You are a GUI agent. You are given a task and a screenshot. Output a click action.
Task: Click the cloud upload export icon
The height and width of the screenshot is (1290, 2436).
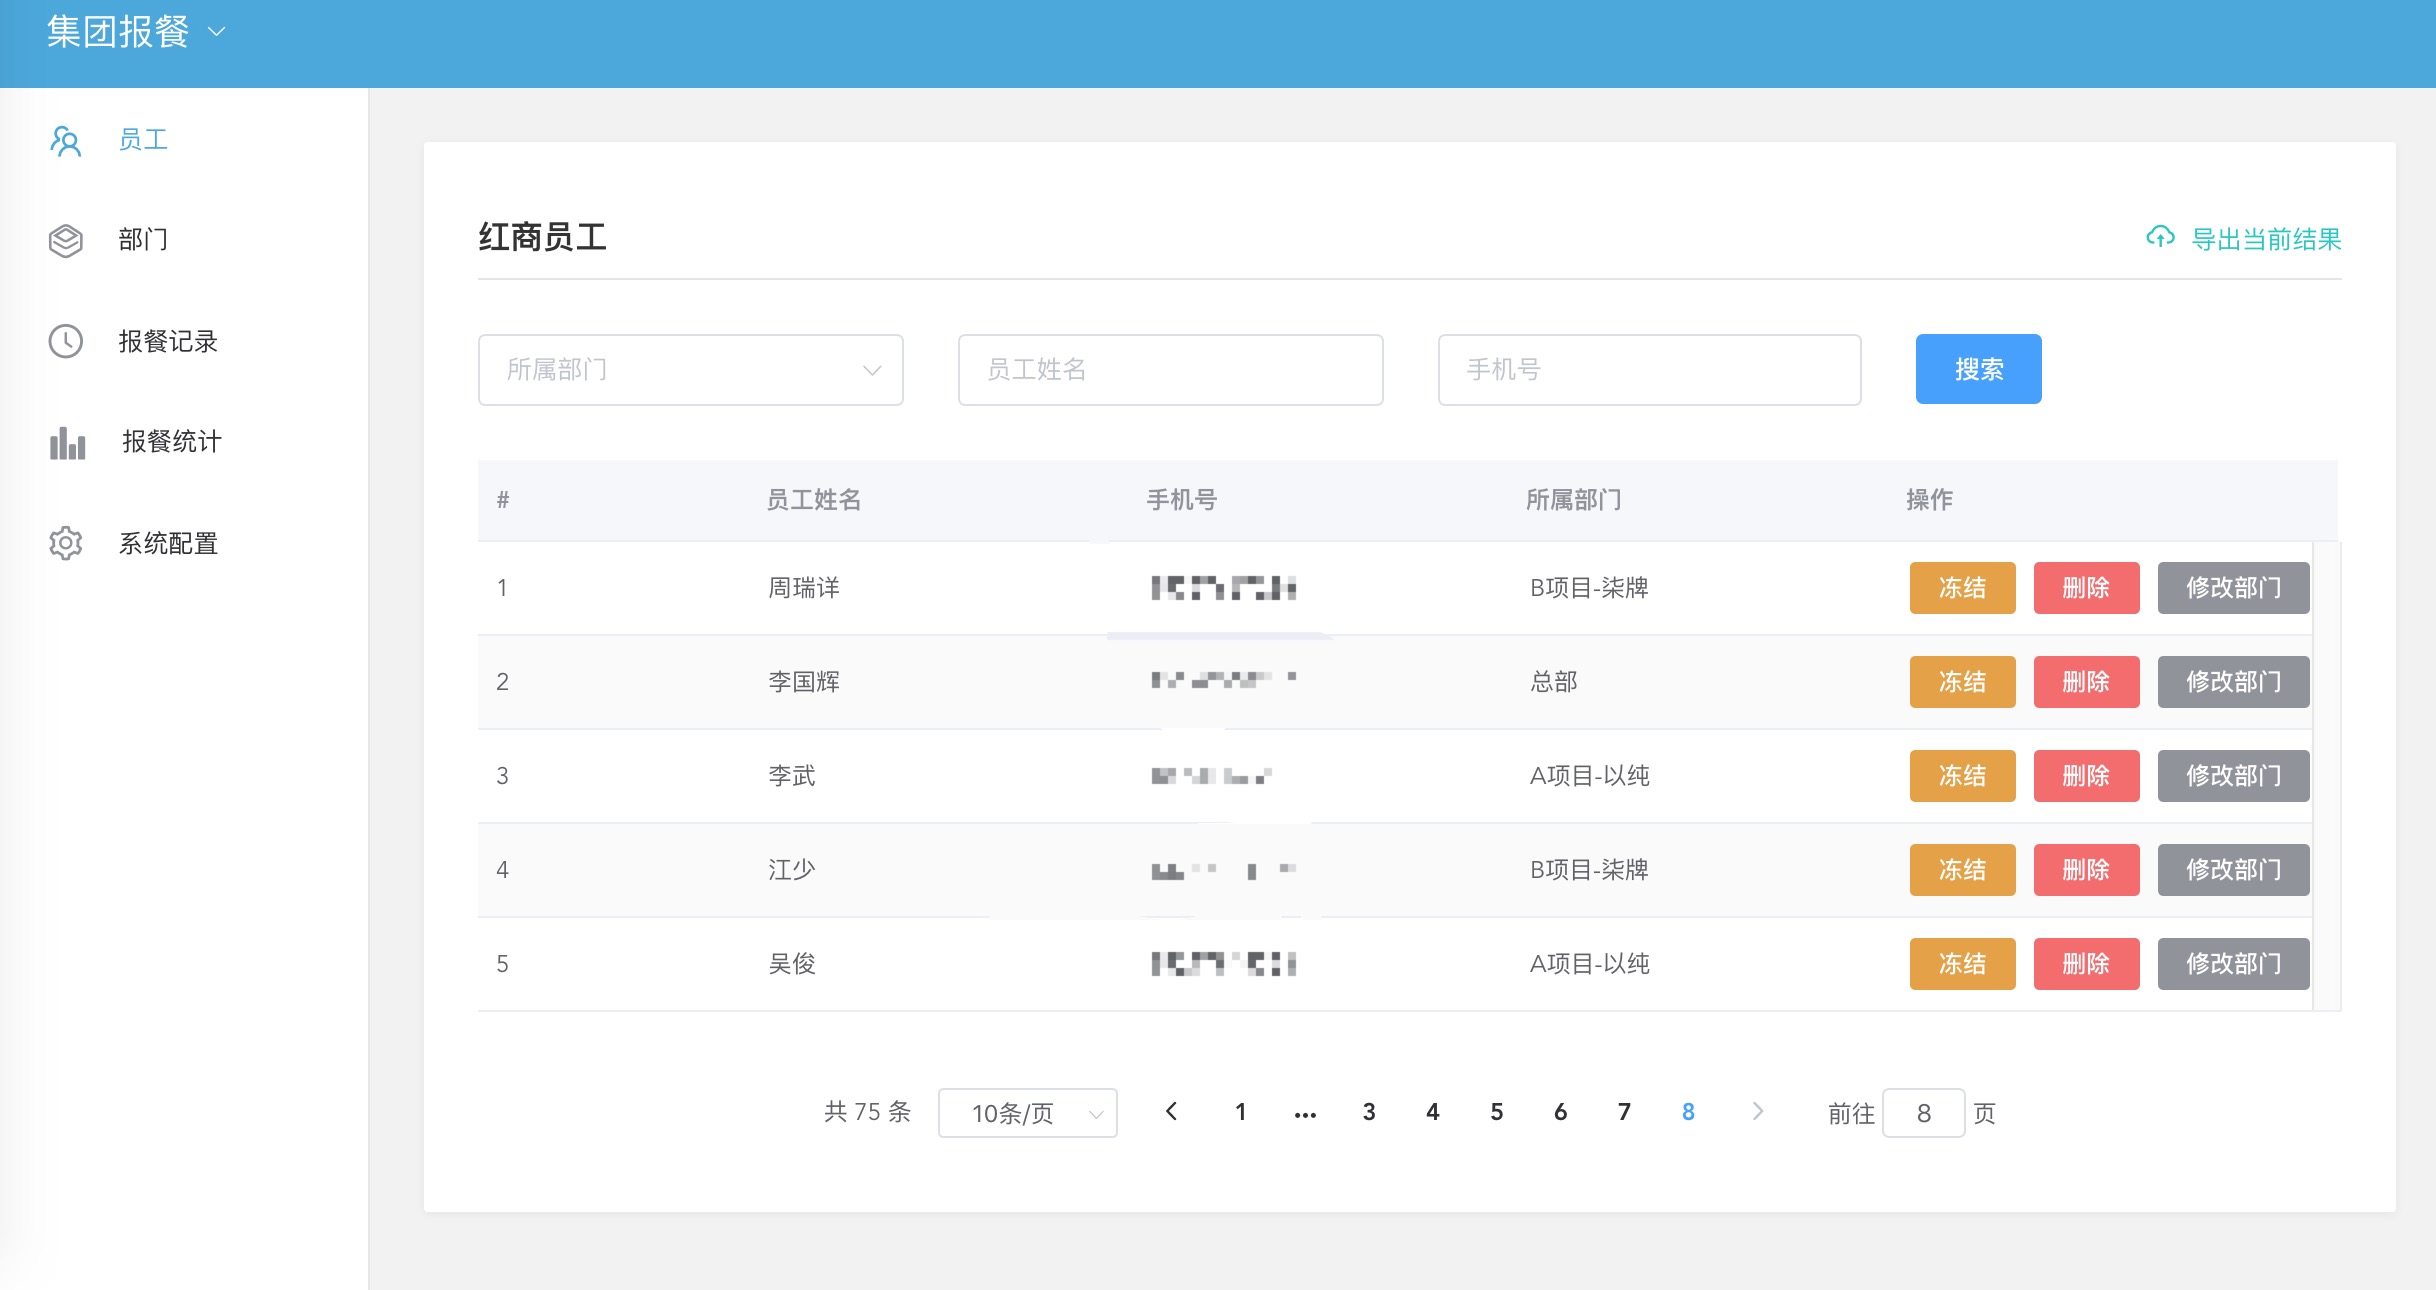coord(2160,238)
